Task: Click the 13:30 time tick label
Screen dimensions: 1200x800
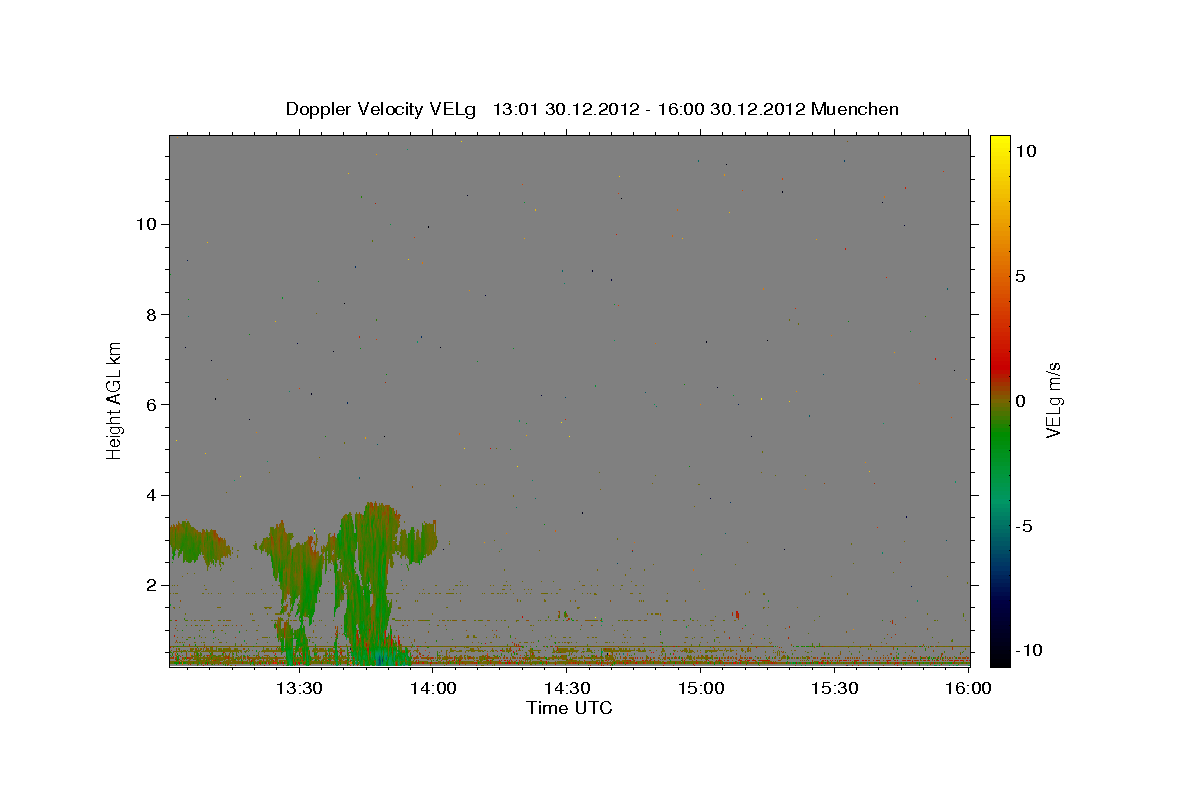Action: (x=299, y=688)
